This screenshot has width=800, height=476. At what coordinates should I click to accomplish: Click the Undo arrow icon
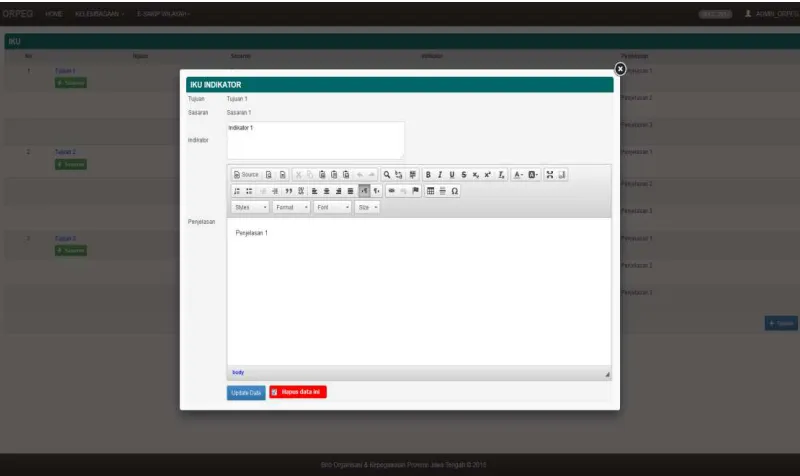click(x=360, y=174)
